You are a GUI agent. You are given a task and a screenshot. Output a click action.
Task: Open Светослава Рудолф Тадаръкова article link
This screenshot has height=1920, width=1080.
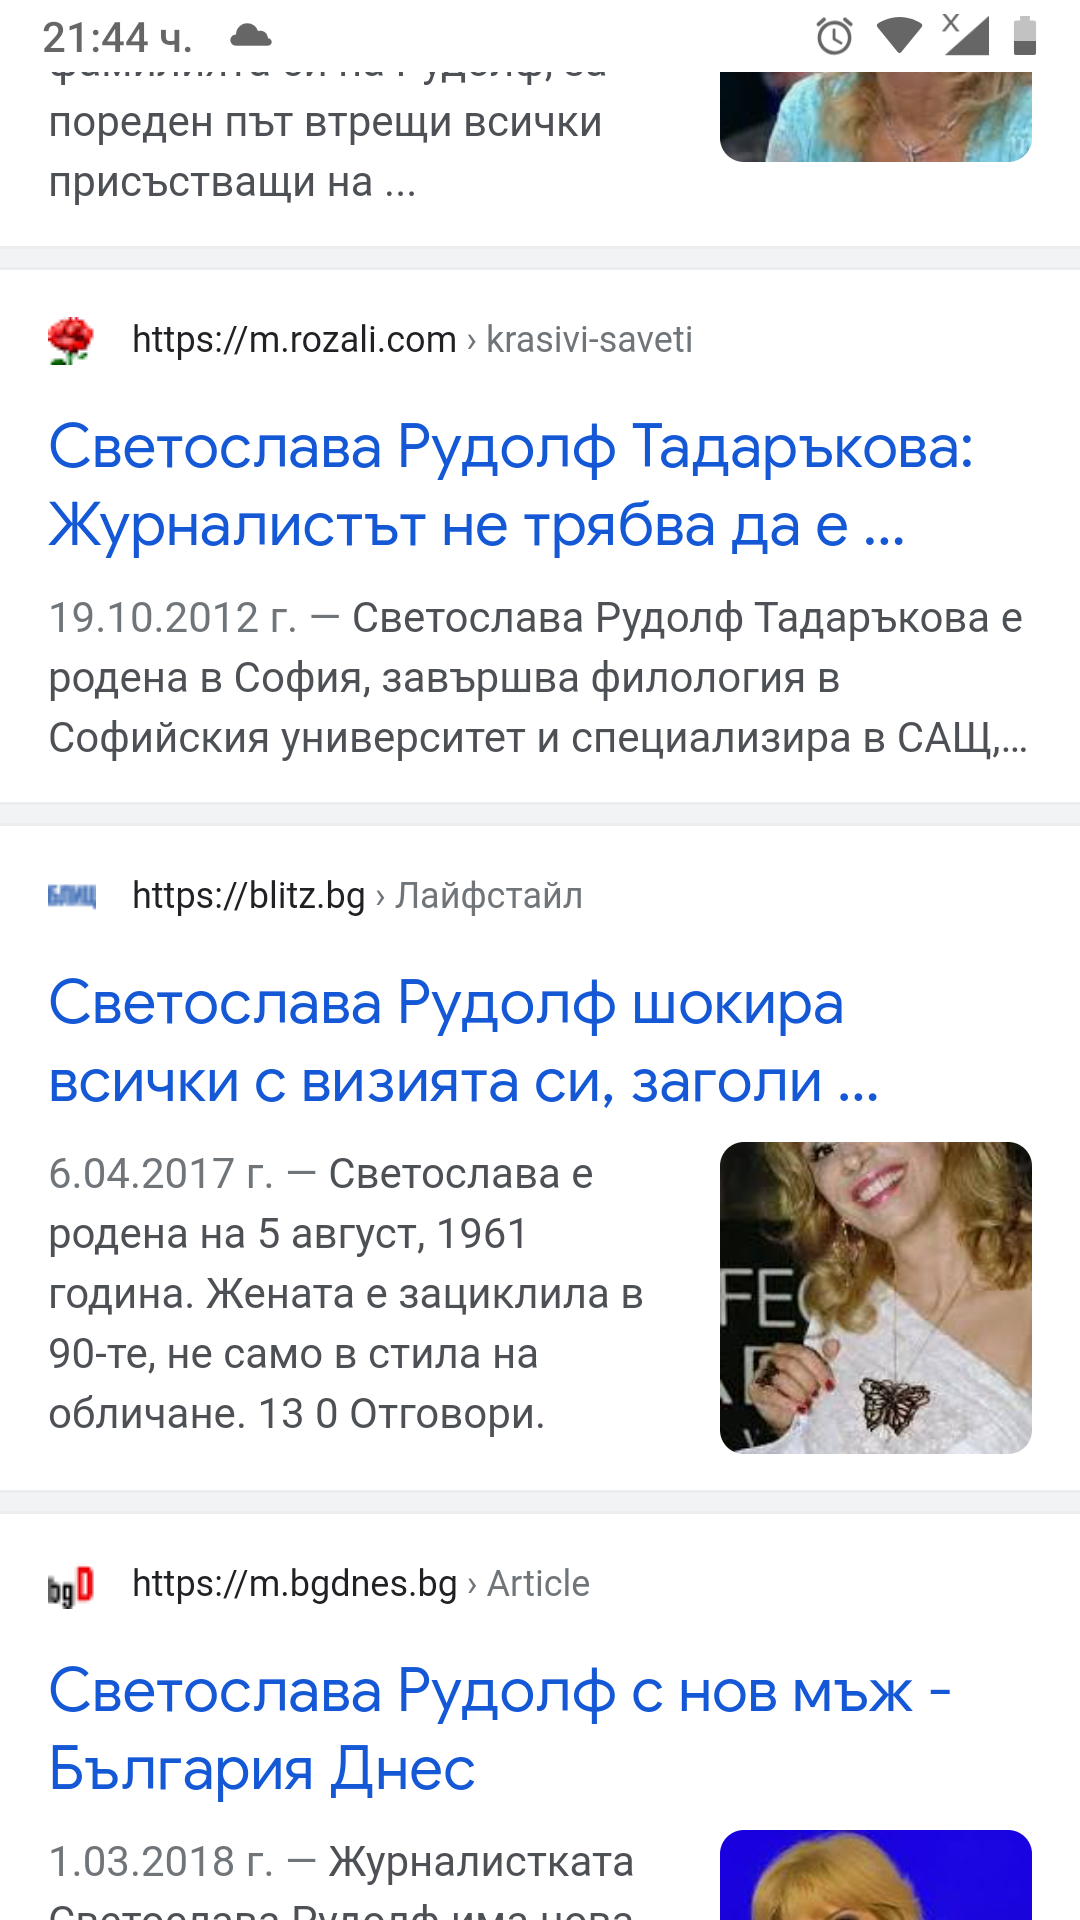click(x=511, y=486)
